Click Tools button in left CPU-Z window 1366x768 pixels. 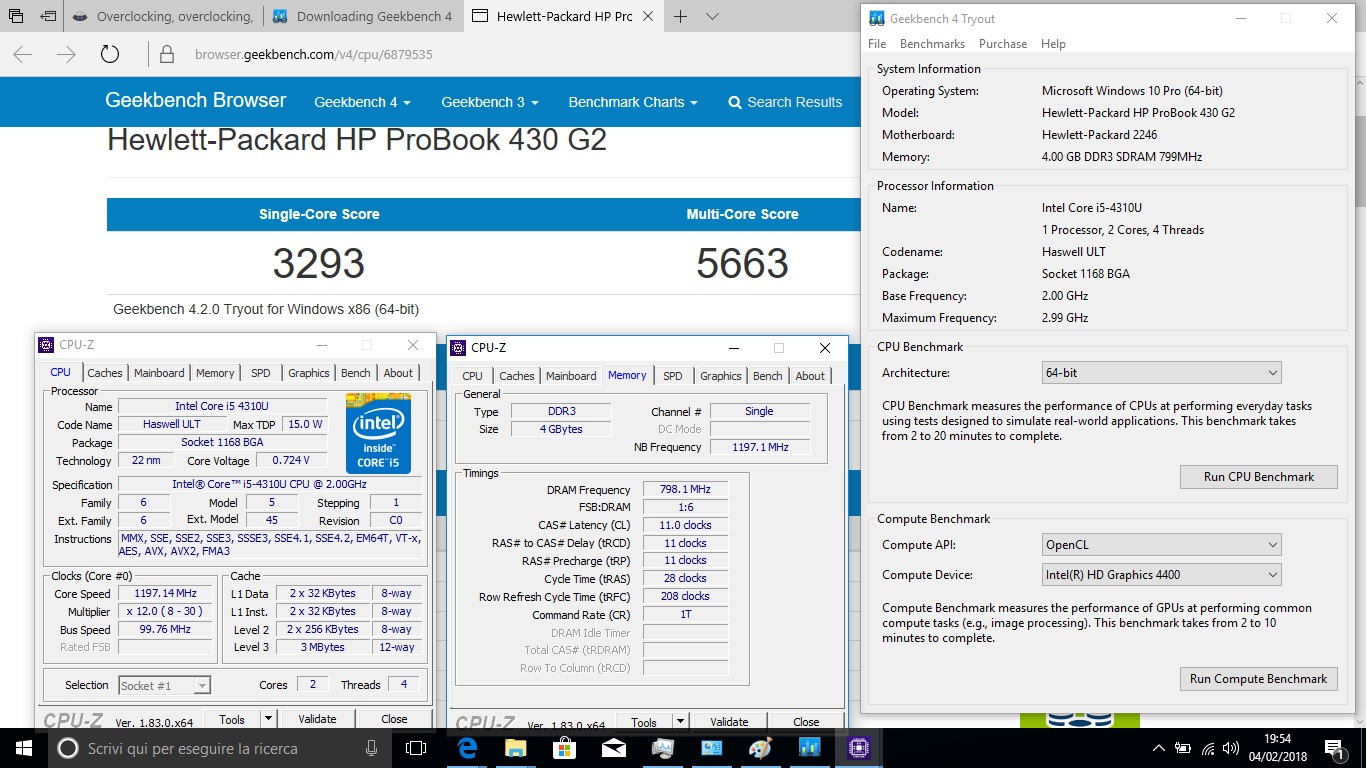[x=232, y=719]
